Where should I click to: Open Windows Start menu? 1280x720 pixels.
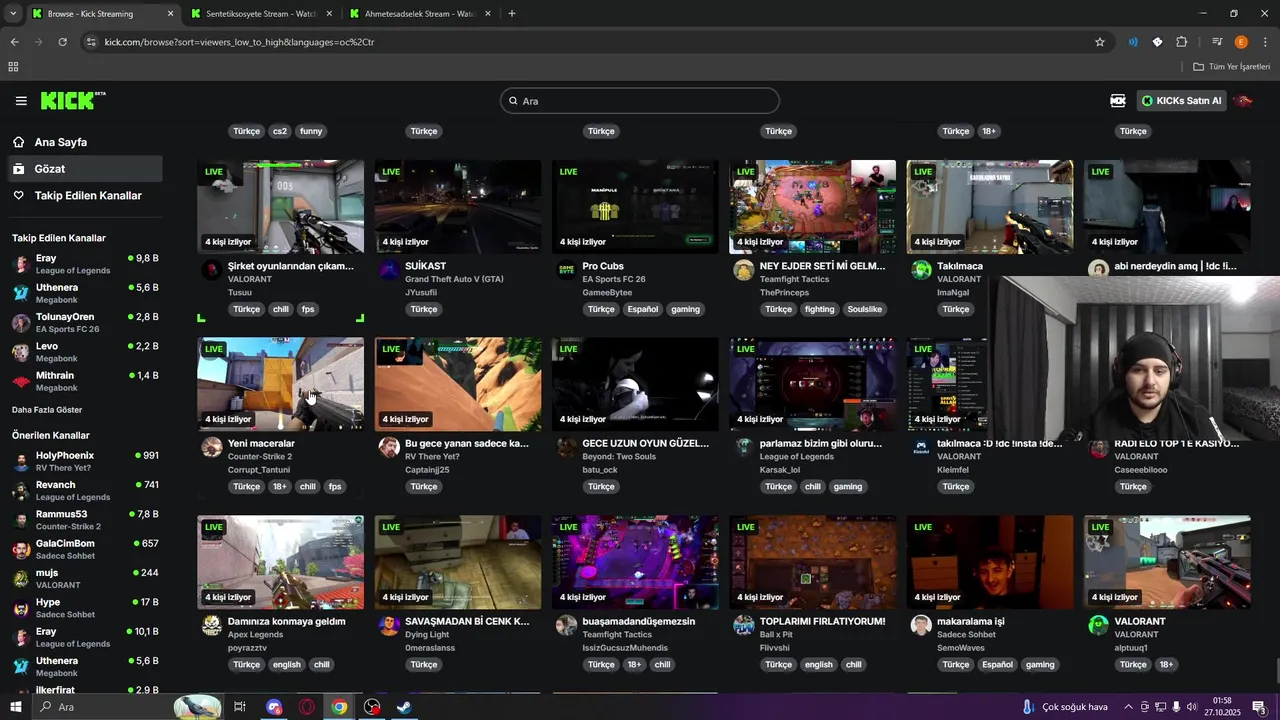tap(15, 707)
